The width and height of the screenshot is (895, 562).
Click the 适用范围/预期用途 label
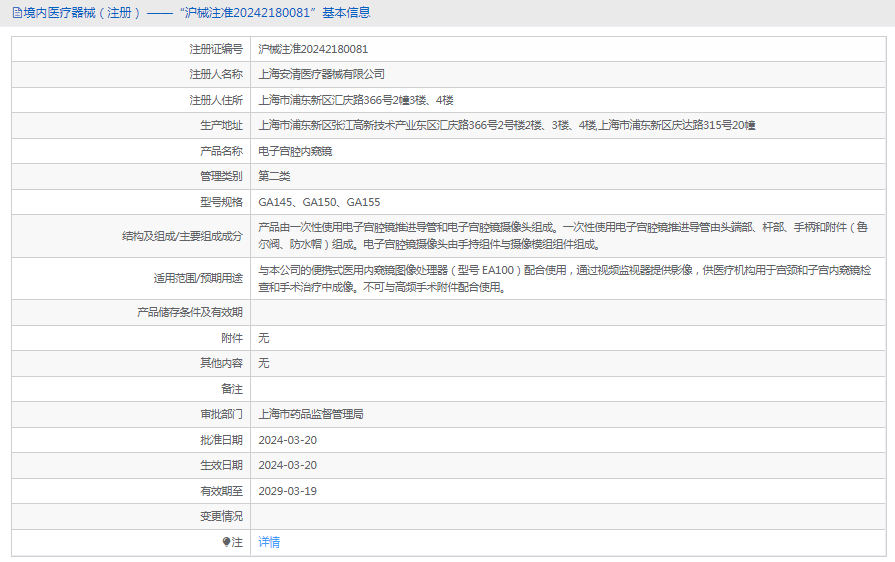(x=197, y=278)
